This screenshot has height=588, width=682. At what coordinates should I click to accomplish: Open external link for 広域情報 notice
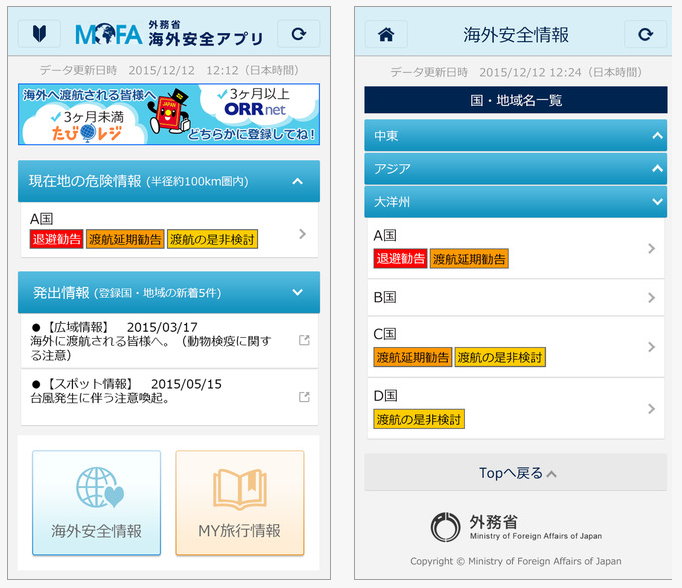click(x=304, y=341)
